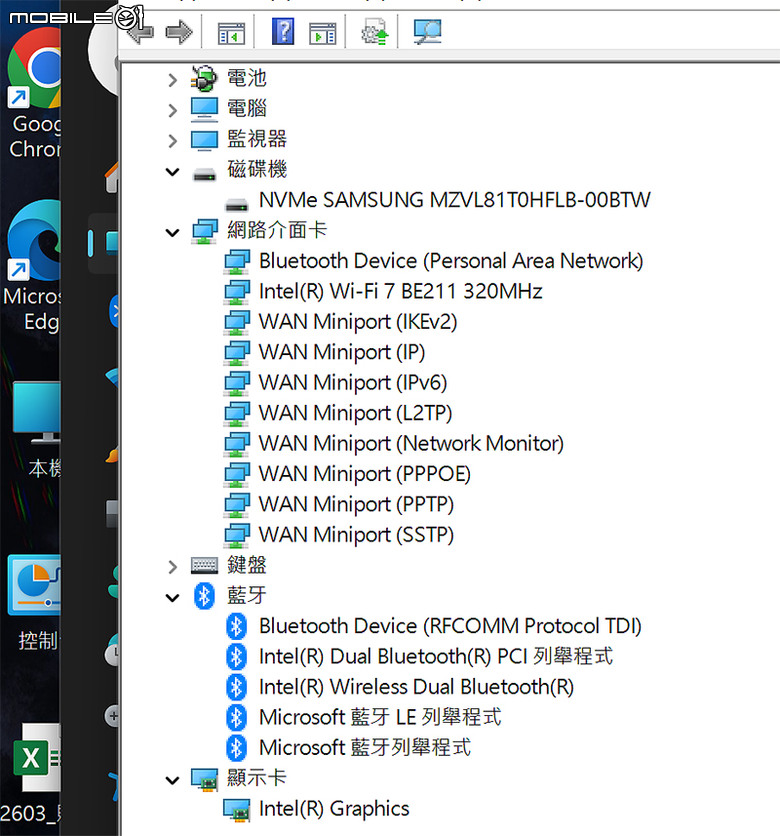780x836 pixels.
Task: Click the scan for hardware changes icon
Action: click(x=428, y=32)
